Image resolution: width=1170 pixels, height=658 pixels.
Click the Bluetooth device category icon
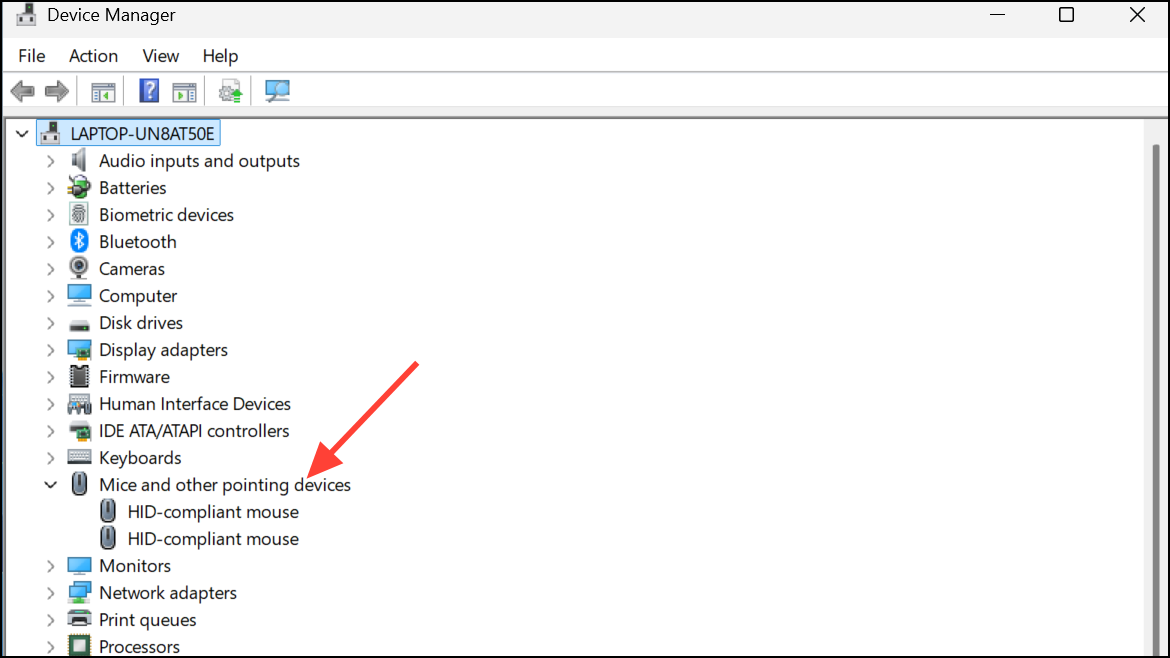click(x=79, y=242)
